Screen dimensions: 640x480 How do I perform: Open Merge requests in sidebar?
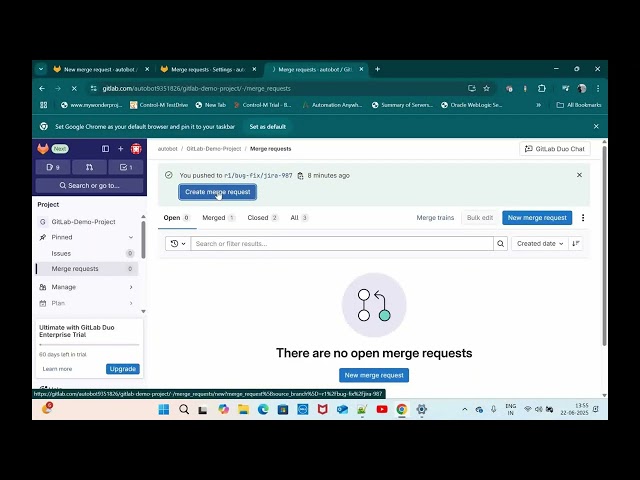pos(87,269)
